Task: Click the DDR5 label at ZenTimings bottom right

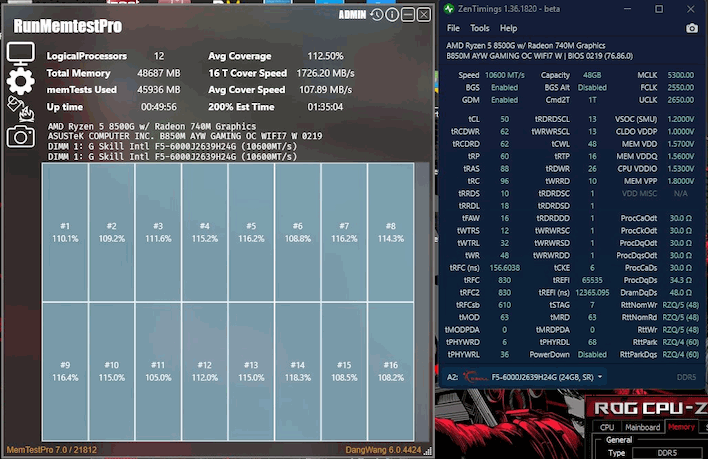Action: [x=686, y=377]
